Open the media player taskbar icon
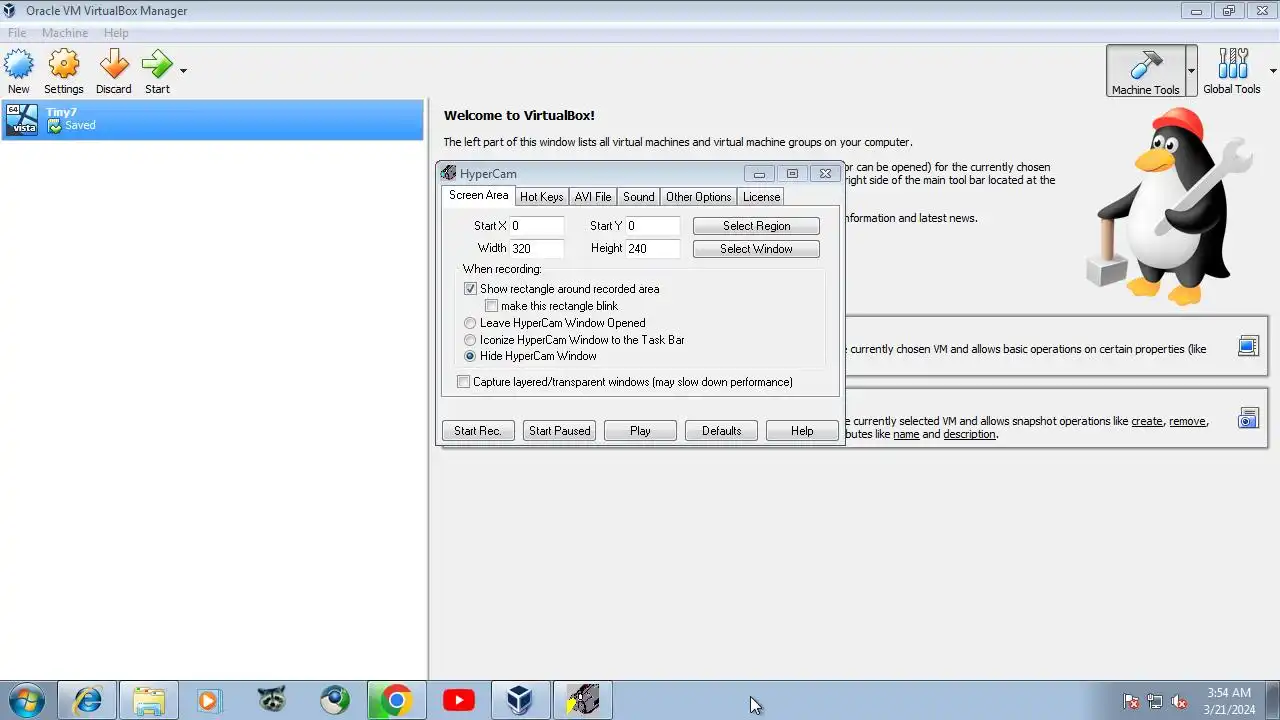 click(x=208, y=701)
